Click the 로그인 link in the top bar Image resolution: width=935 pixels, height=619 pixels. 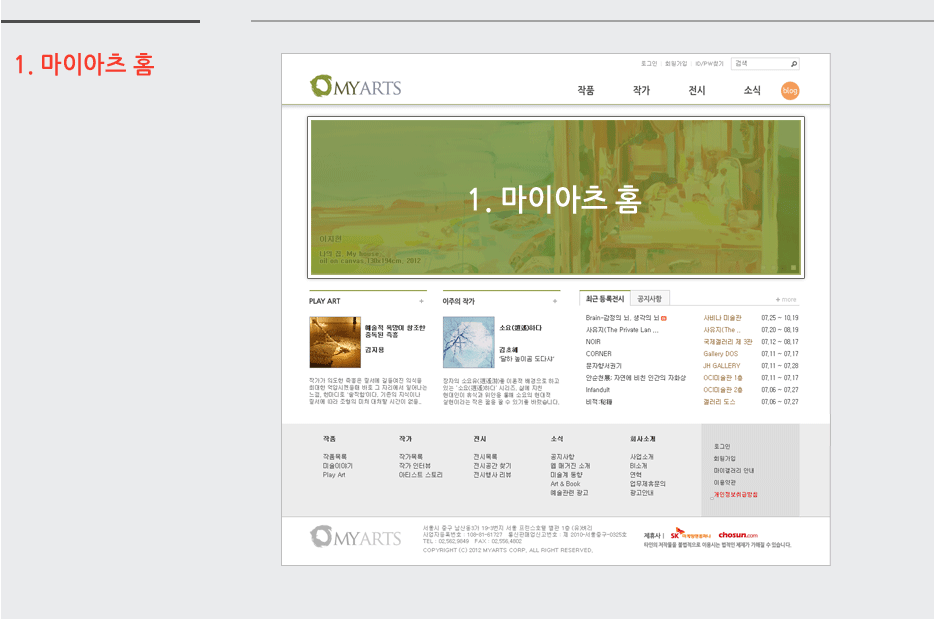tap(649, 64)
